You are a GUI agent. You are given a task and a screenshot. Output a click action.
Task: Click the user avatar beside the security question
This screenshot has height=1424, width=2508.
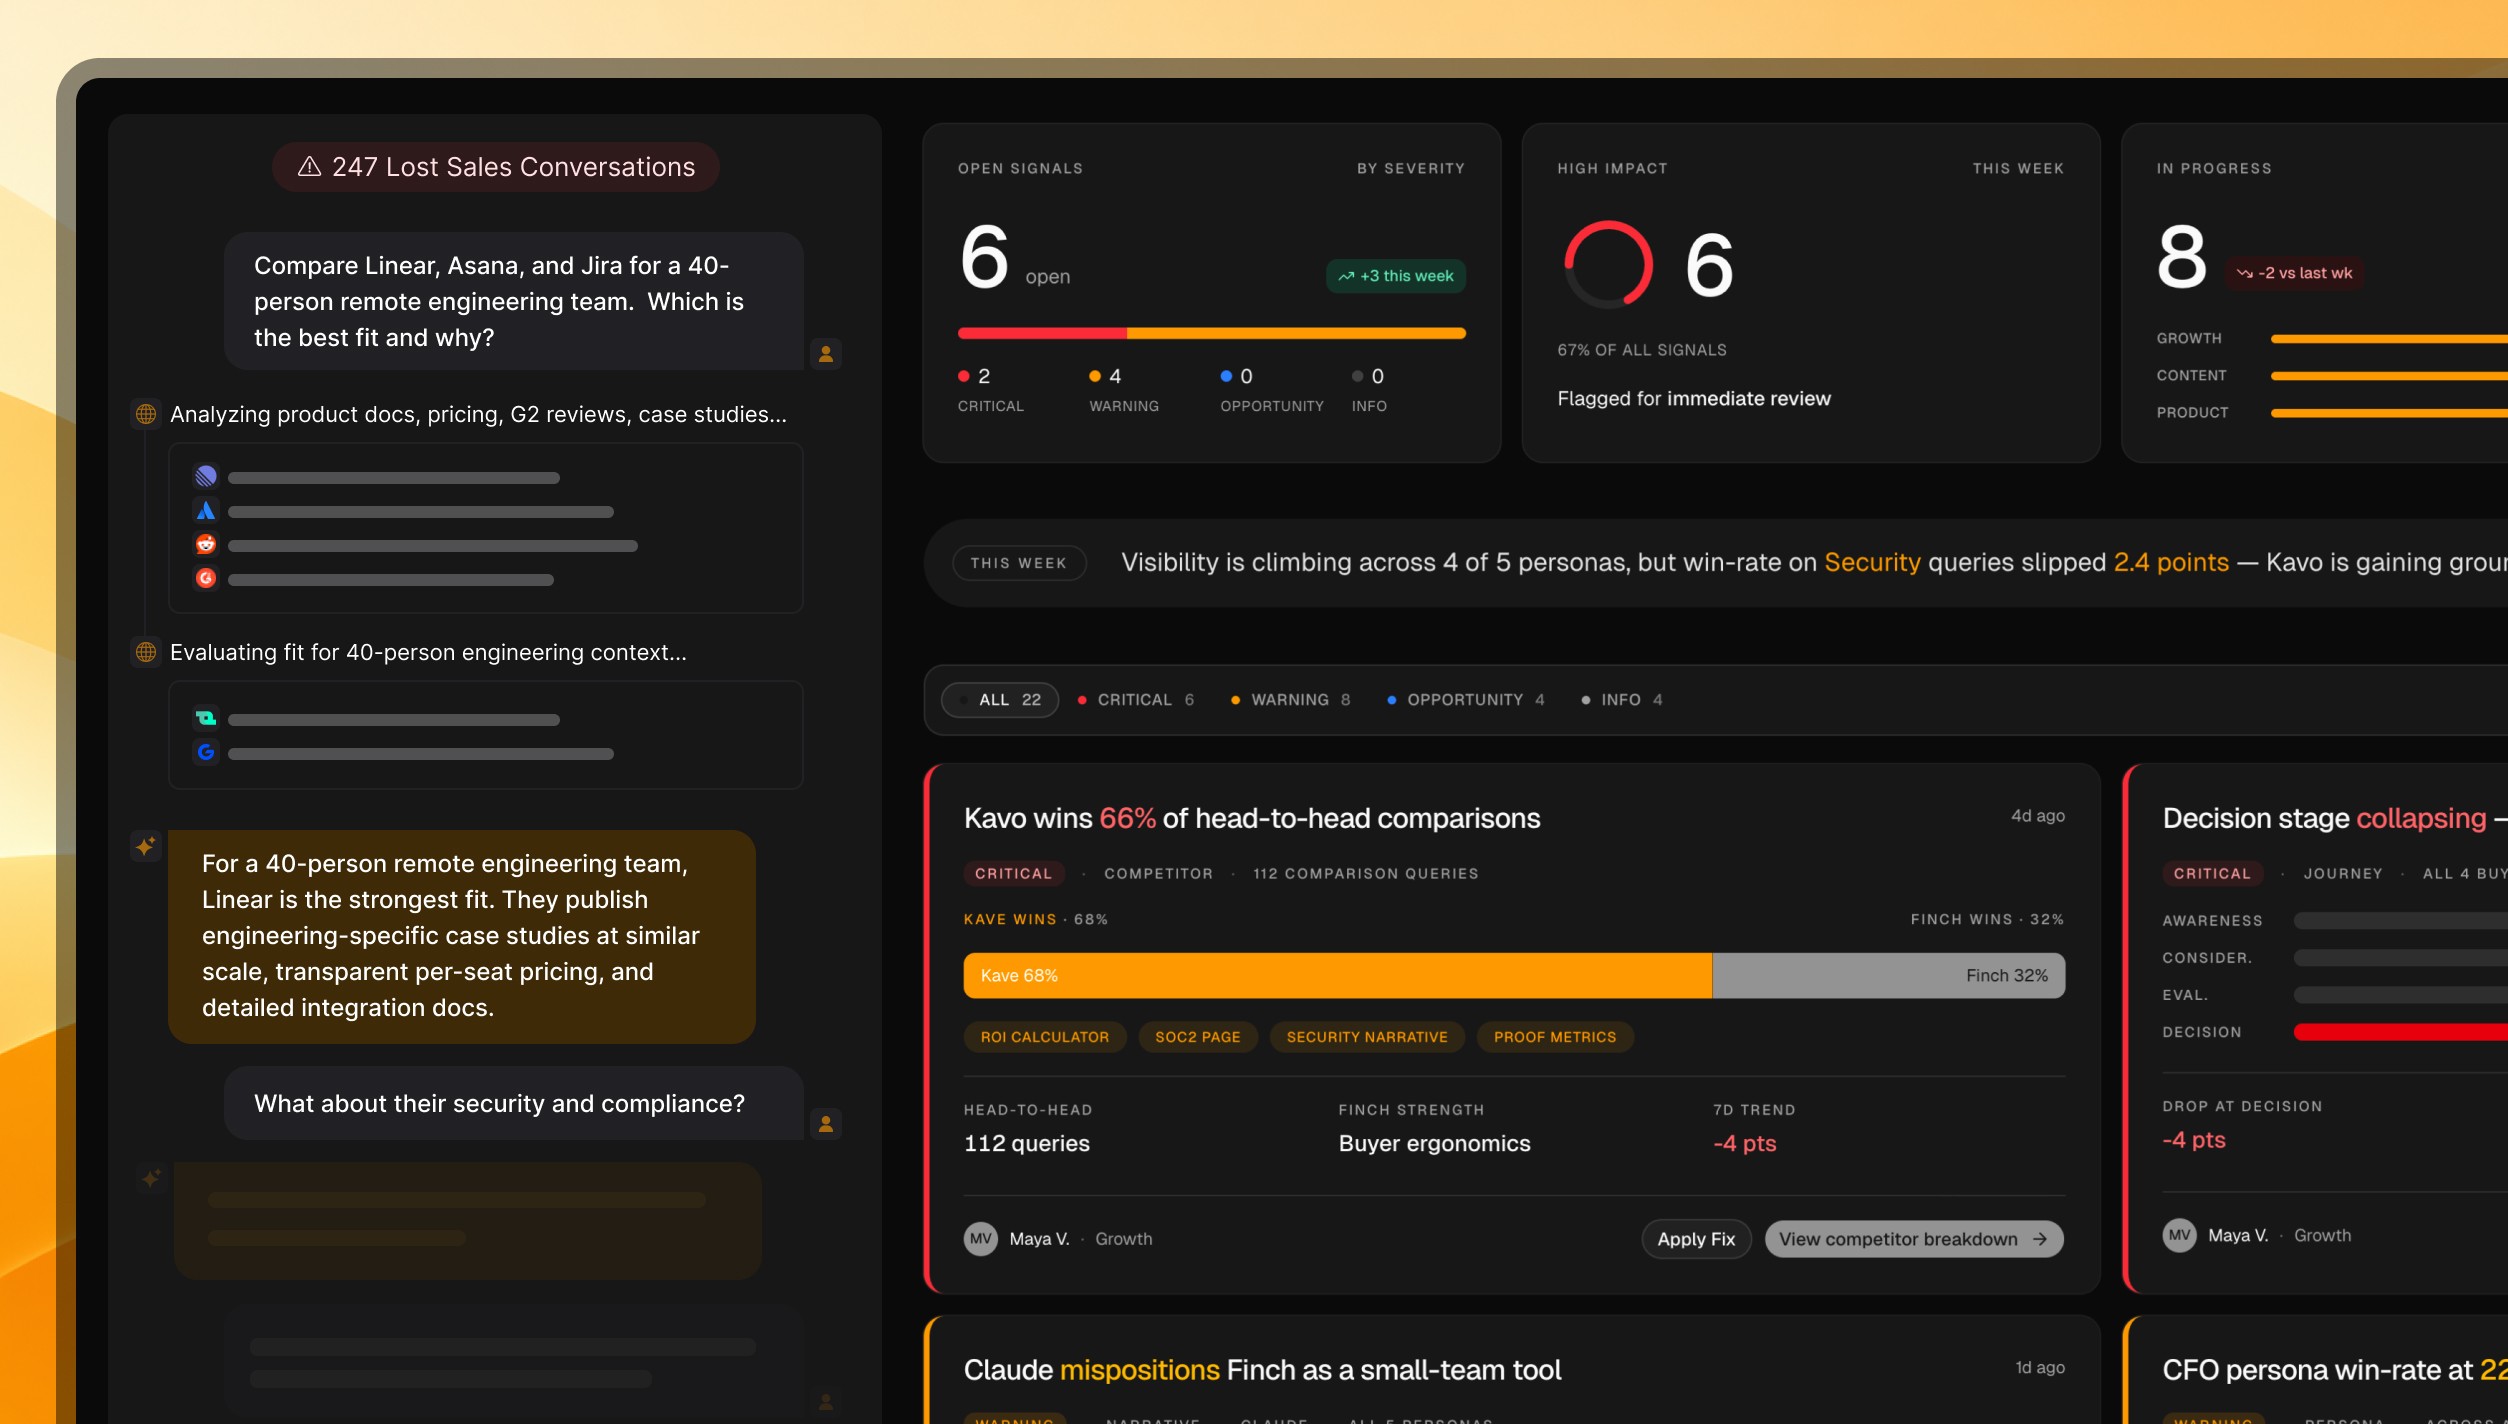tap(826, 1123)
